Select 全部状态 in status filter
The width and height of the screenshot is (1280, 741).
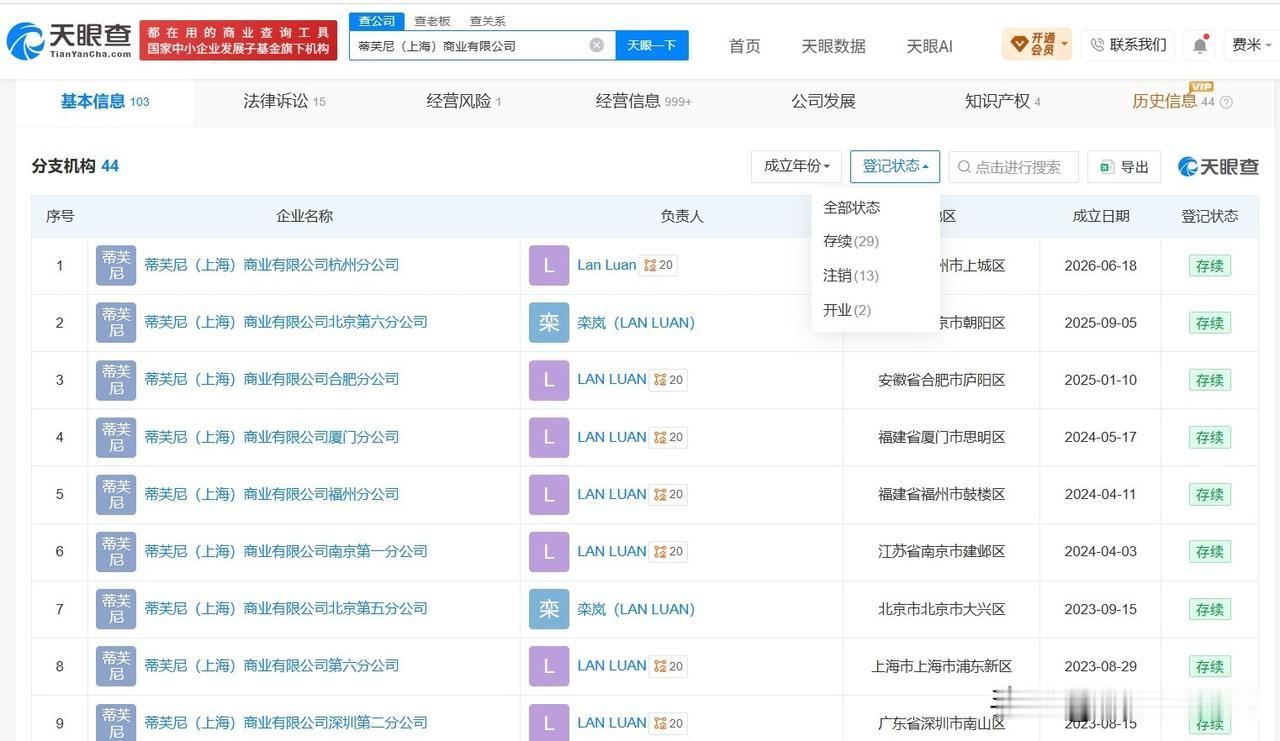[x=852, y=207]
